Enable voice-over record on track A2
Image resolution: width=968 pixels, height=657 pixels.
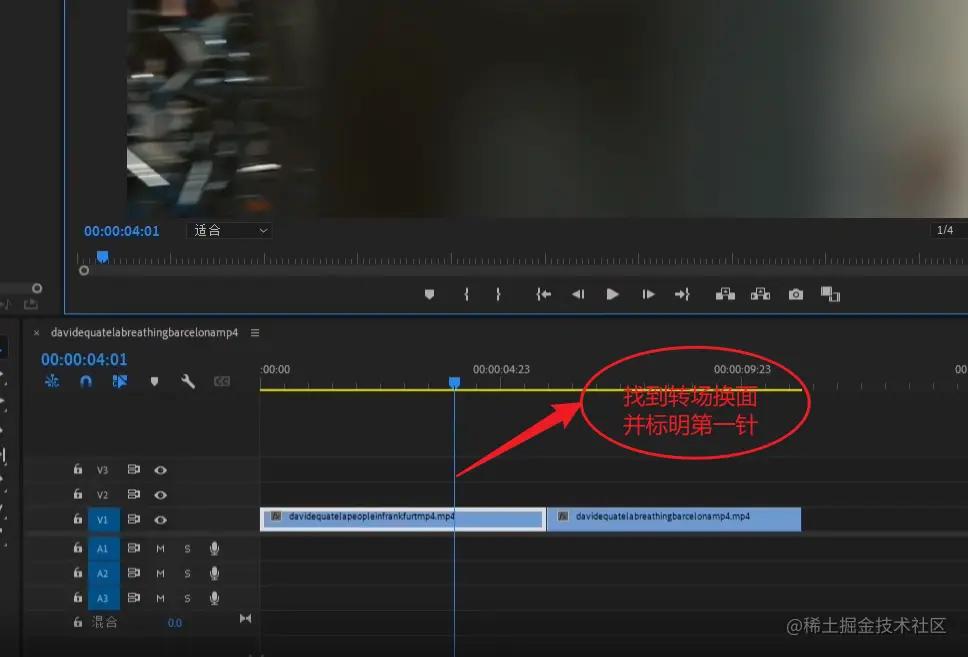coord(214,573)
